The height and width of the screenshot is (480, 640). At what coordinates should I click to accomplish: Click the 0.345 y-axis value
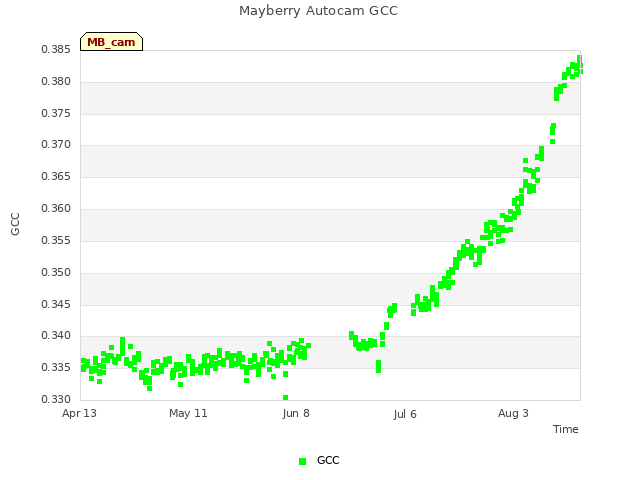coord(56,304)
